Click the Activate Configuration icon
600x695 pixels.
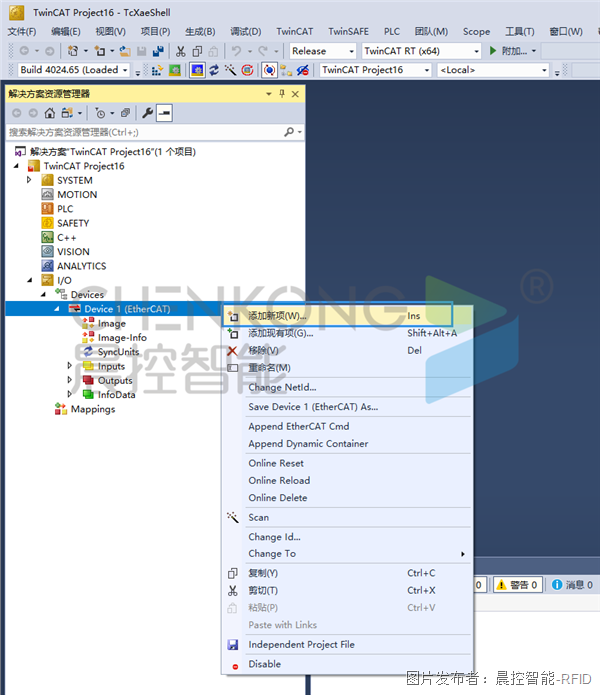pos(156,70)
